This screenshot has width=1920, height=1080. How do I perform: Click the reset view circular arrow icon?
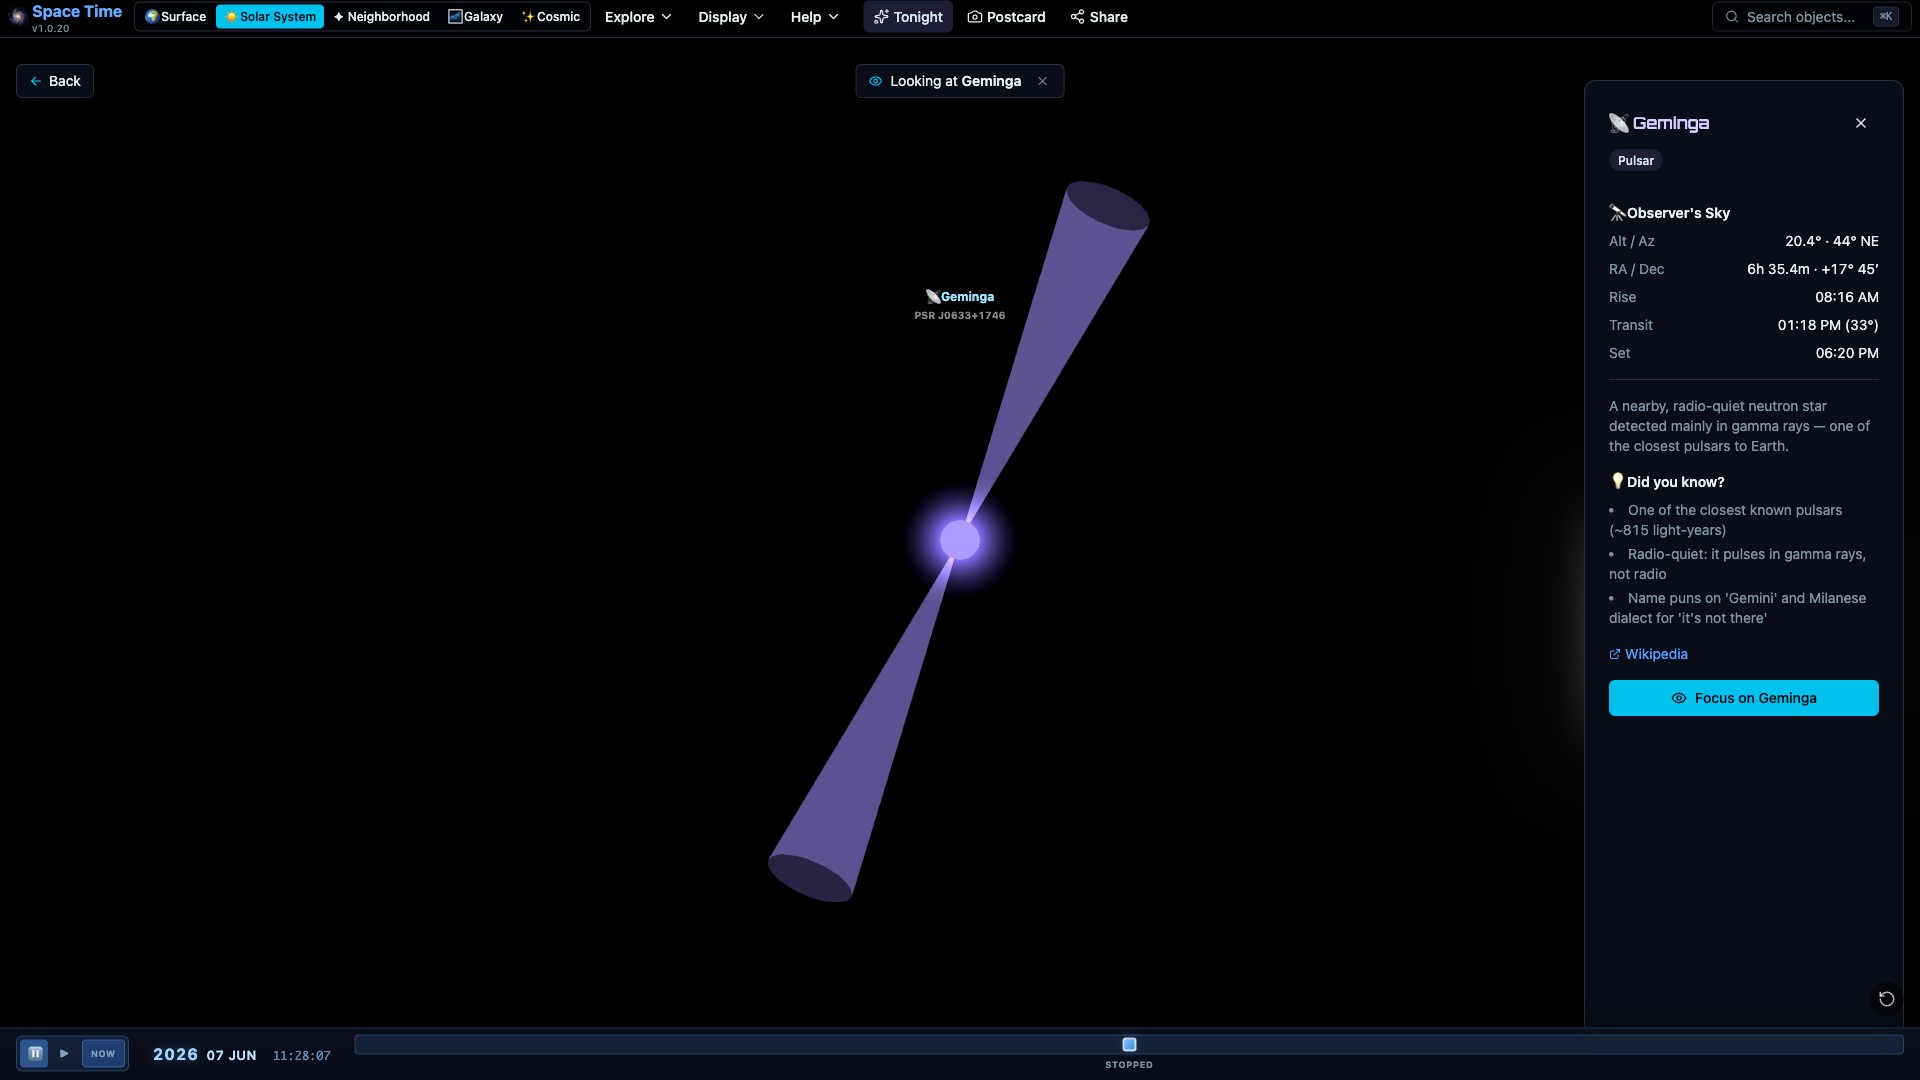pyautogui.click(x=1886, y=999)
